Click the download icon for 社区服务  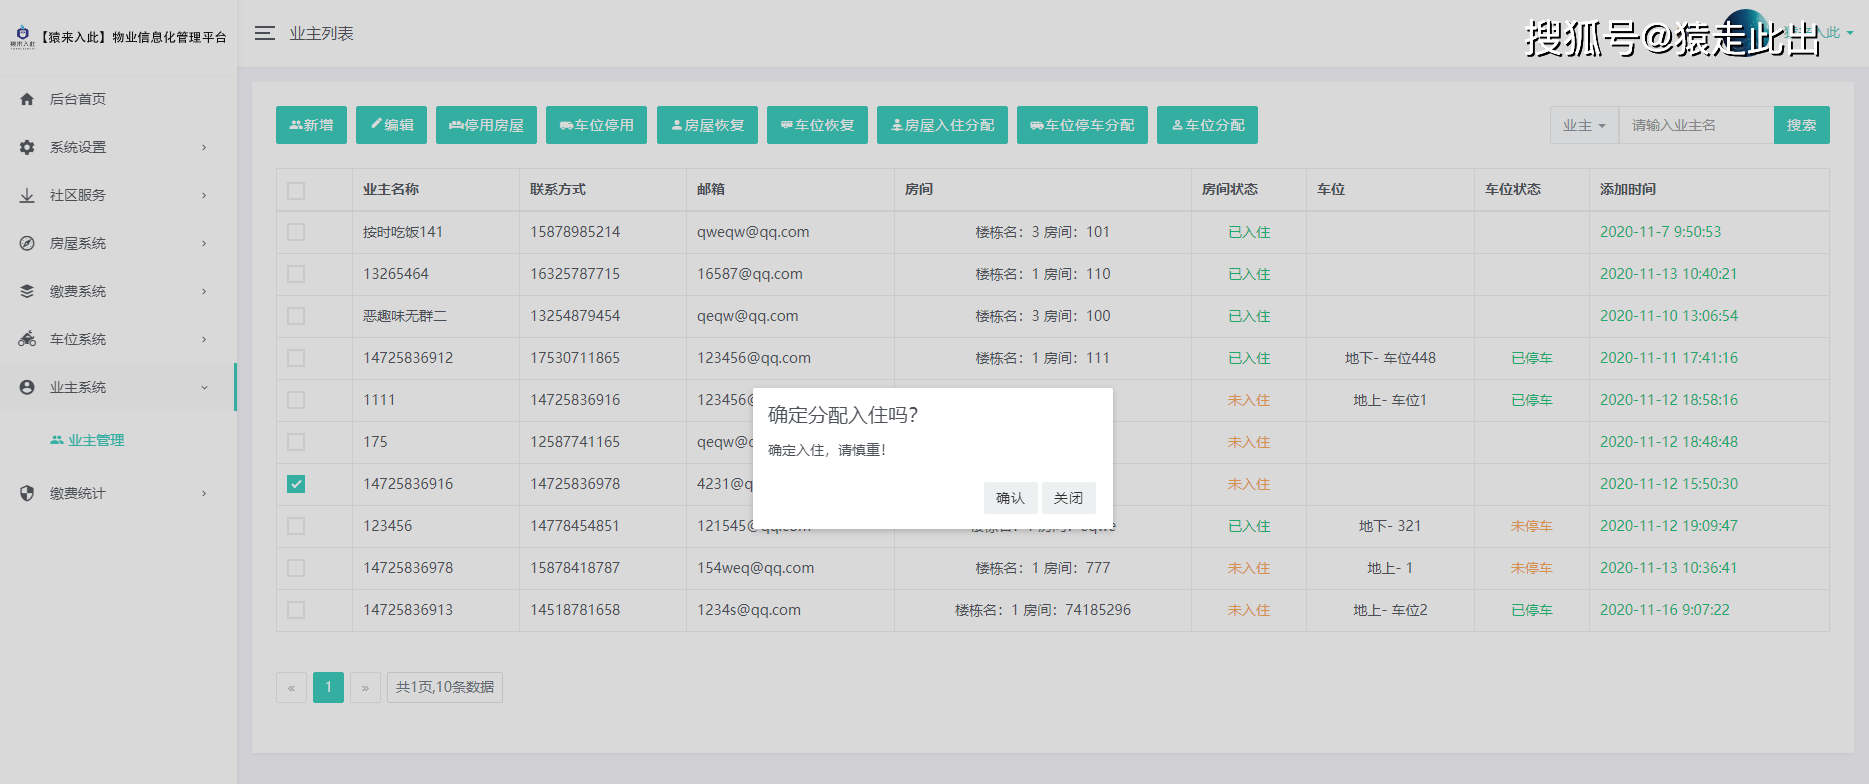pyautogui.click(x=27, y=195)
